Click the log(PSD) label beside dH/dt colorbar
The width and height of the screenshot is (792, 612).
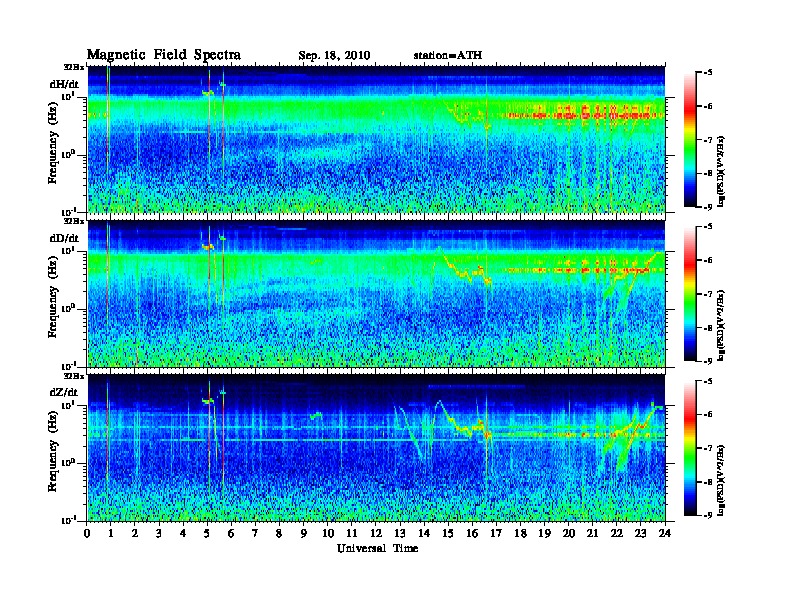[722, 171]
